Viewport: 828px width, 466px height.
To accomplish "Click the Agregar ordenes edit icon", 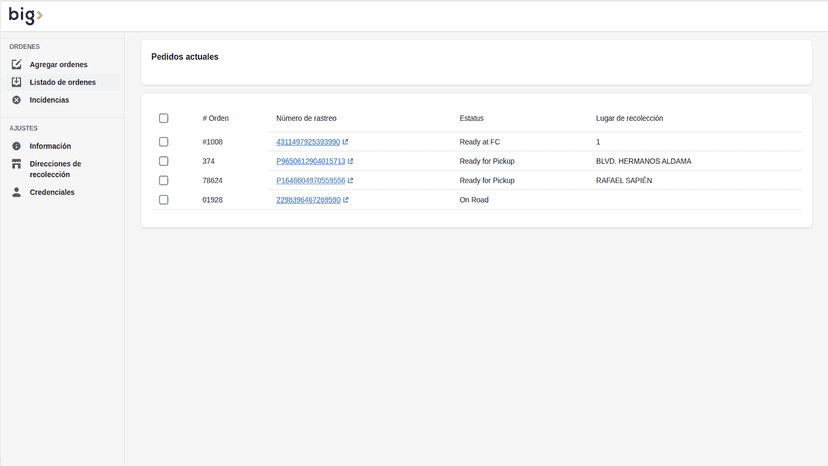I will [x=16, y=64].
